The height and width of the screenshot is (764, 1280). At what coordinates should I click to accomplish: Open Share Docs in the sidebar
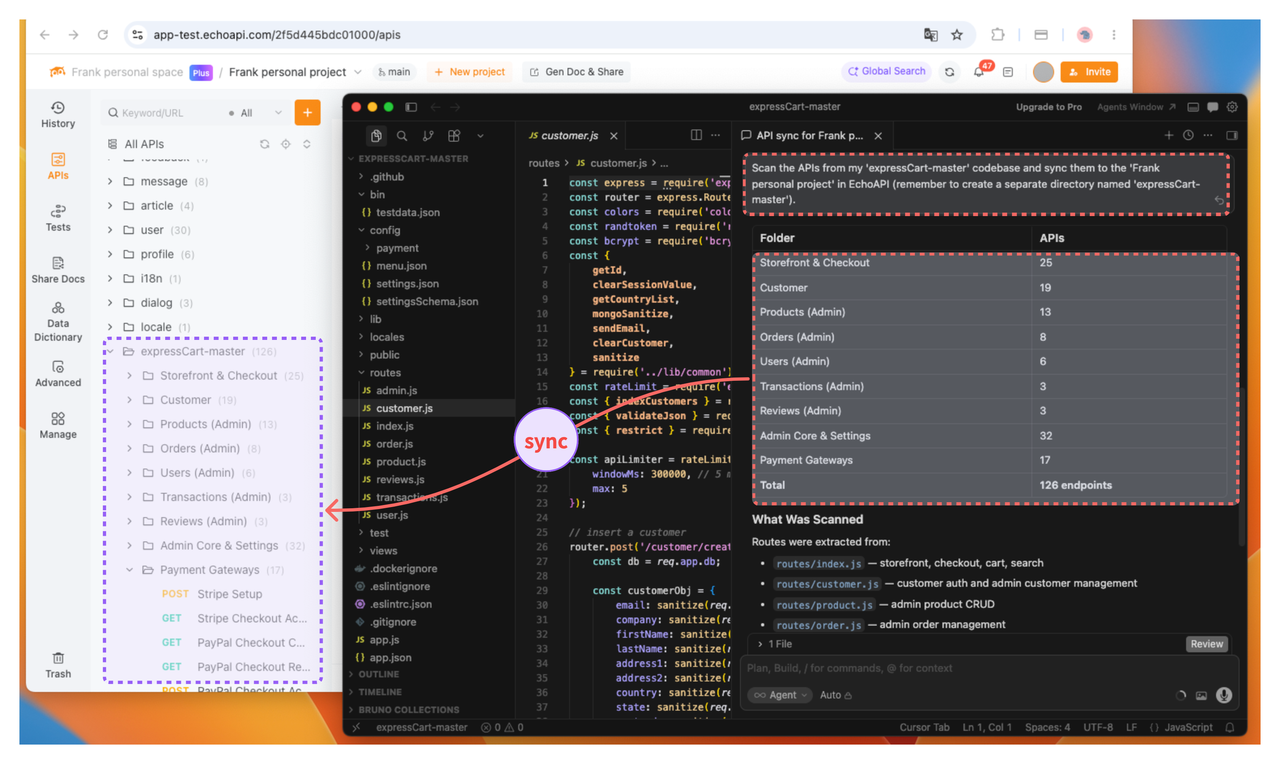point(58,270)
